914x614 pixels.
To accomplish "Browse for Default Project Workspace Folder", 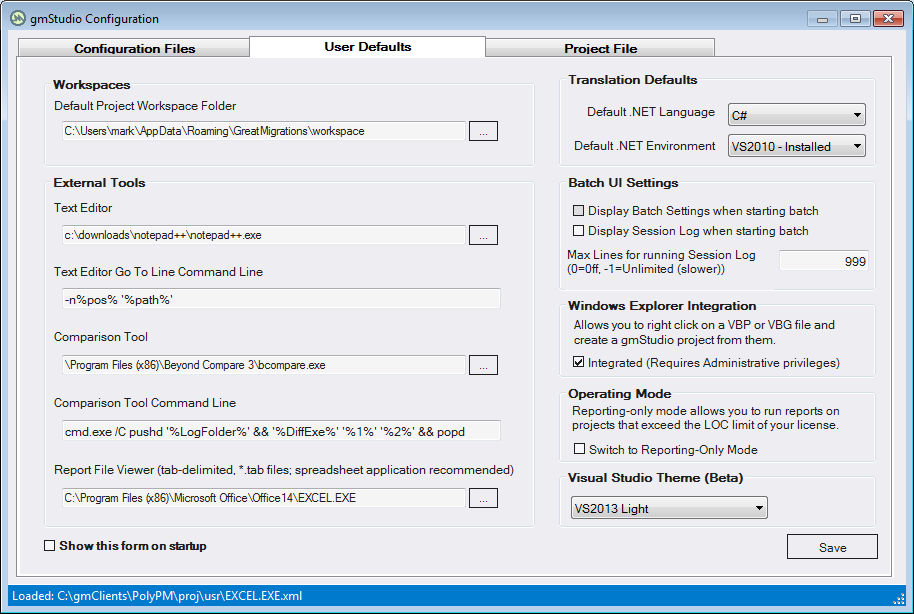I will 483,131.
